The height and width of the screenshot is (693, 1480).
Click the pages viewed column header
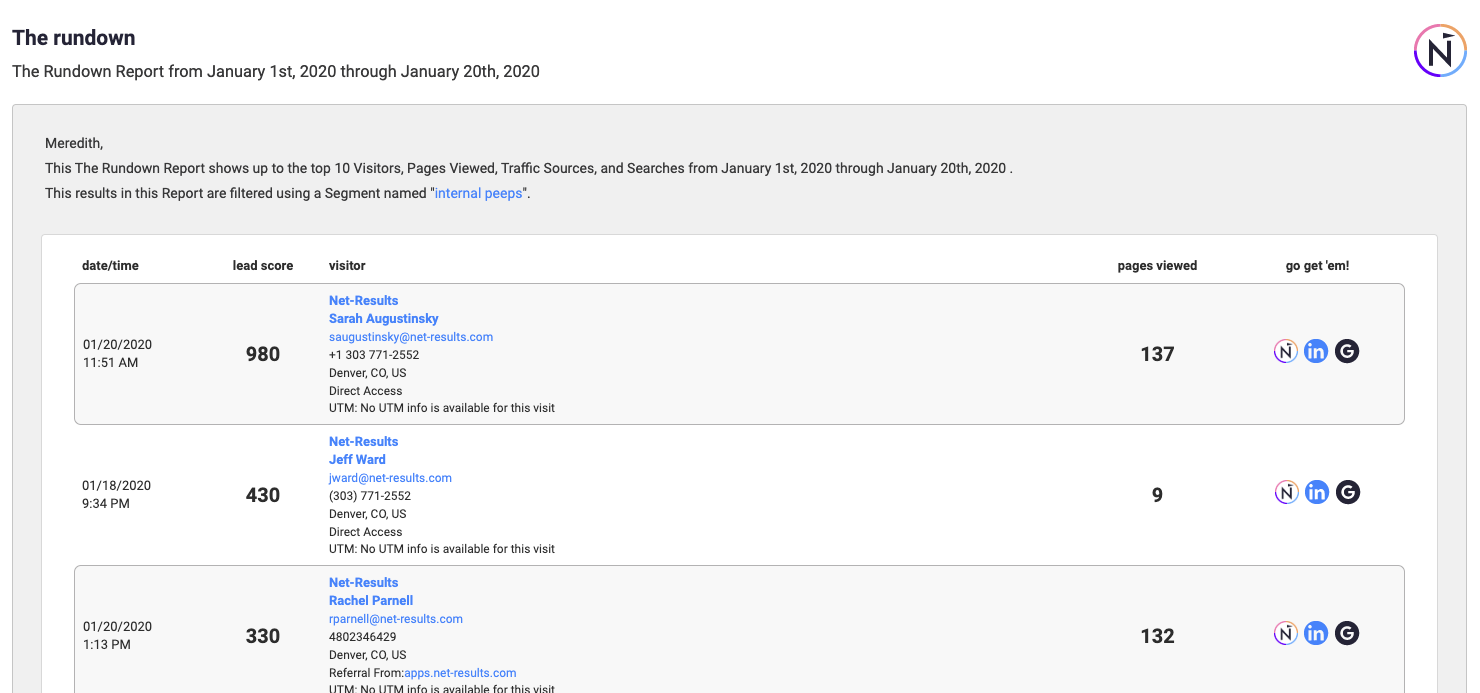(1157, 266)
